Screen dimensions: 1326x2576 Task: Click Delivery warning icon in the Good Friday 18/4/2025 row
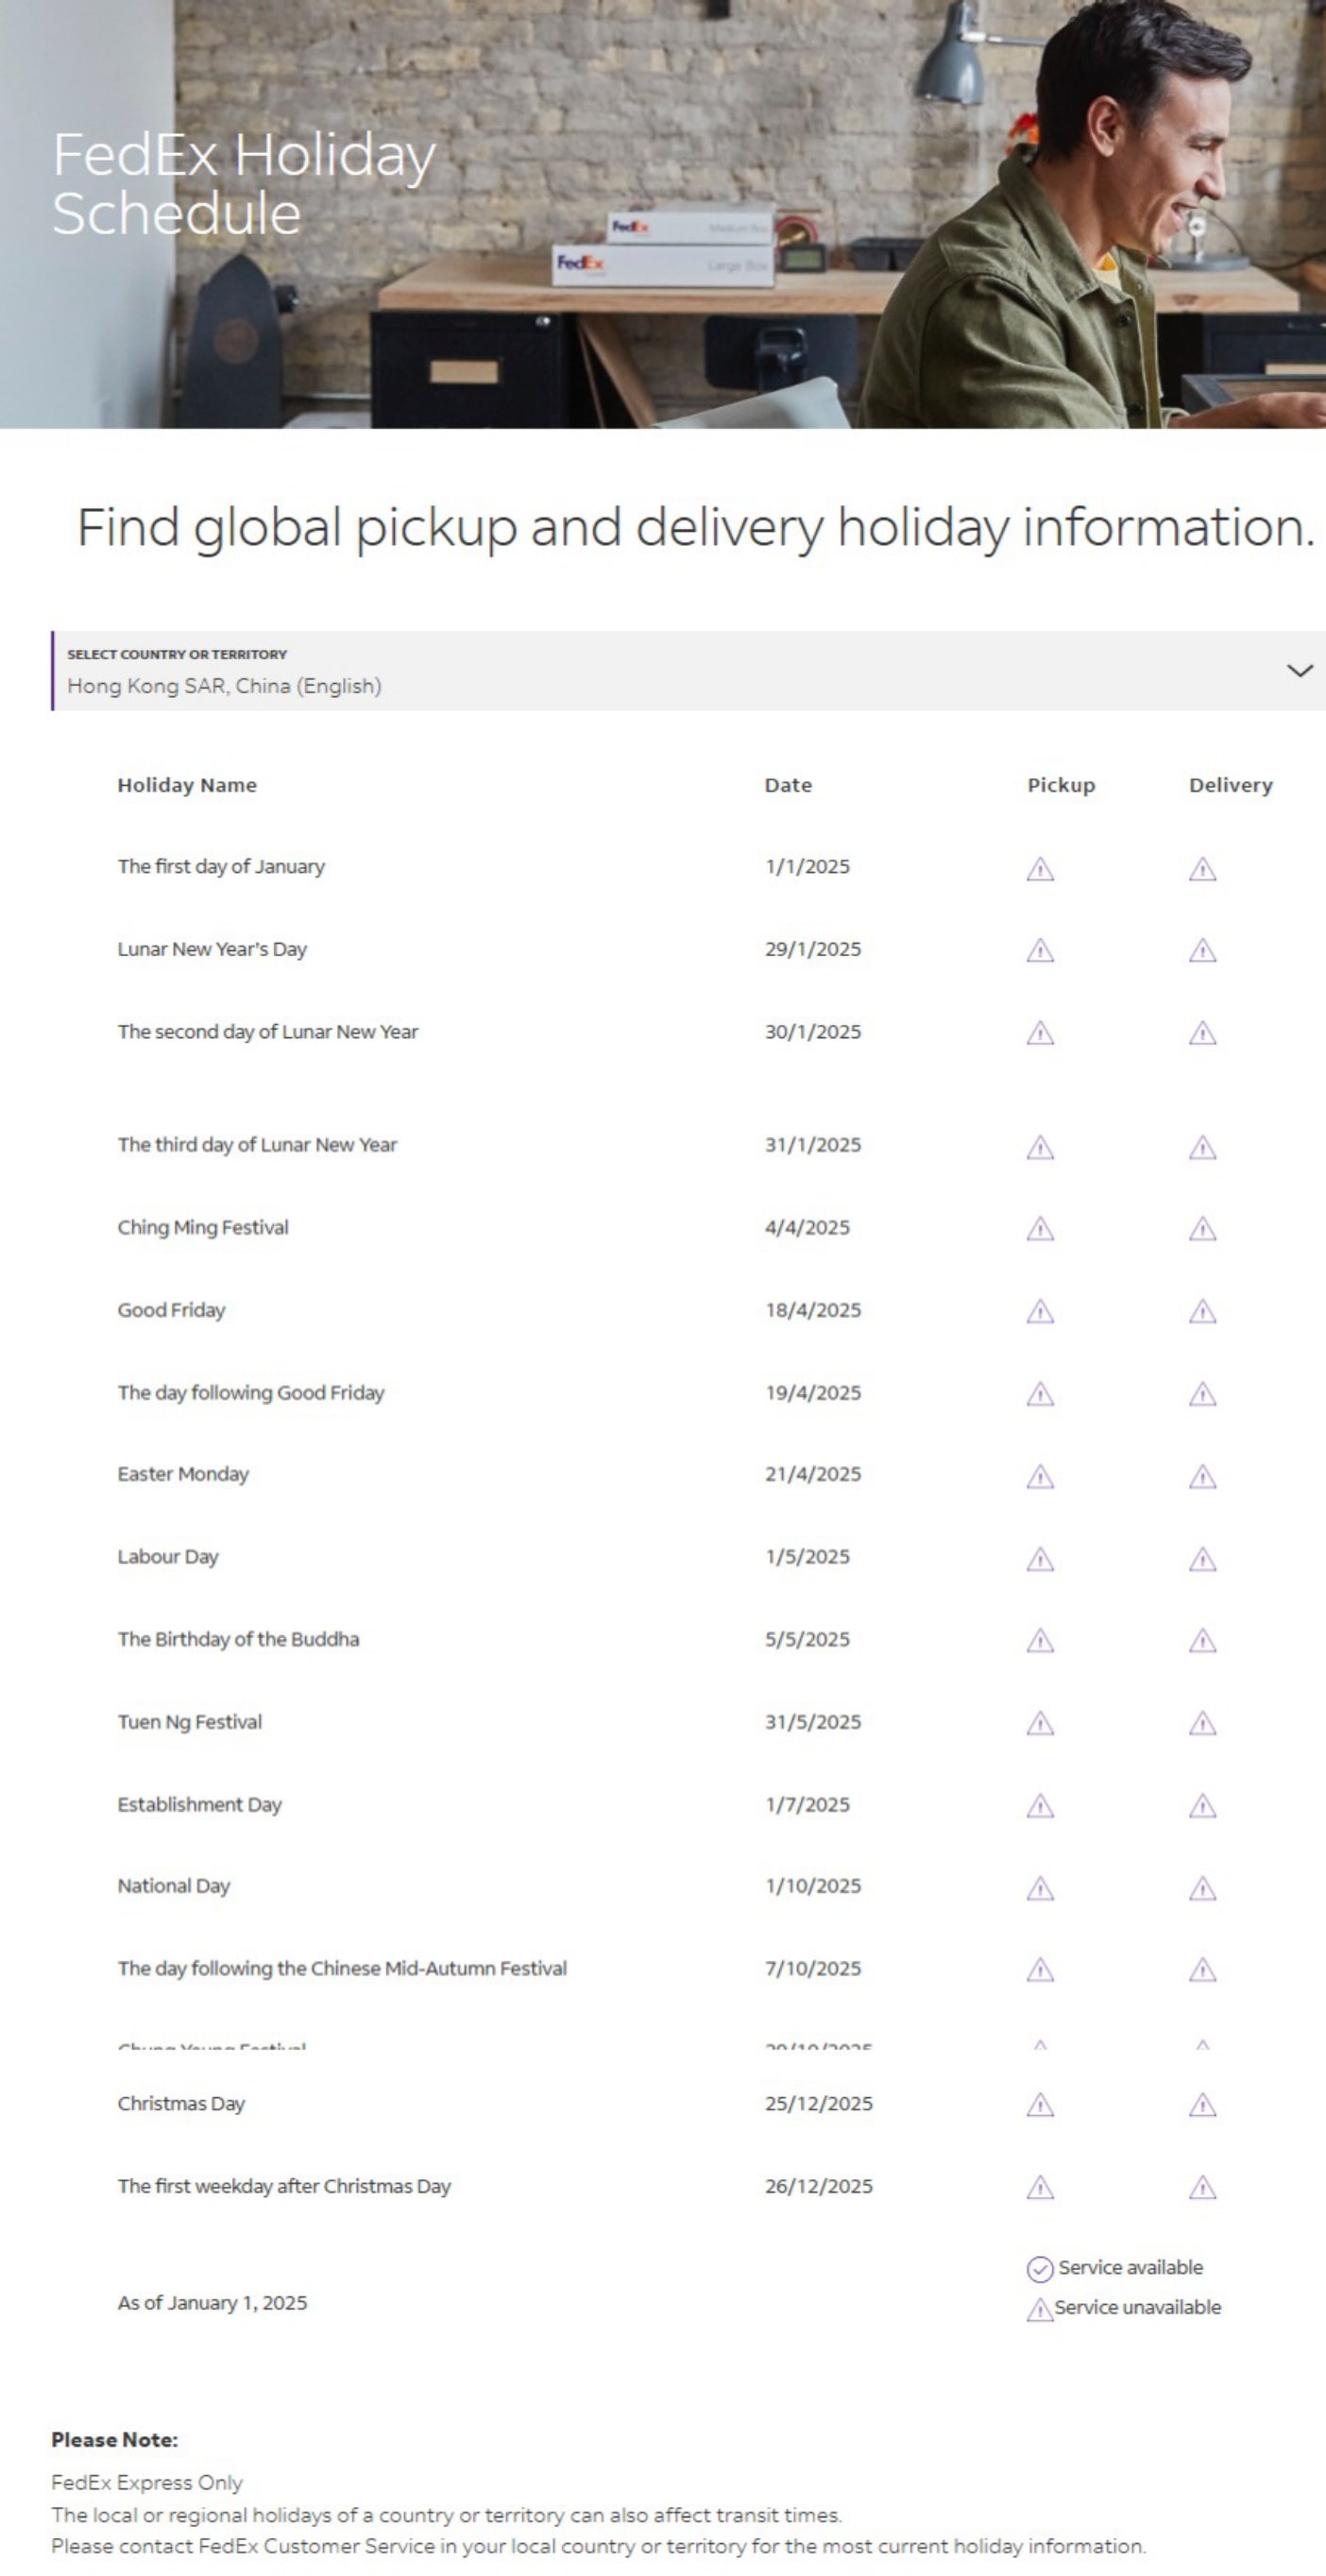pos(1202,1311)
